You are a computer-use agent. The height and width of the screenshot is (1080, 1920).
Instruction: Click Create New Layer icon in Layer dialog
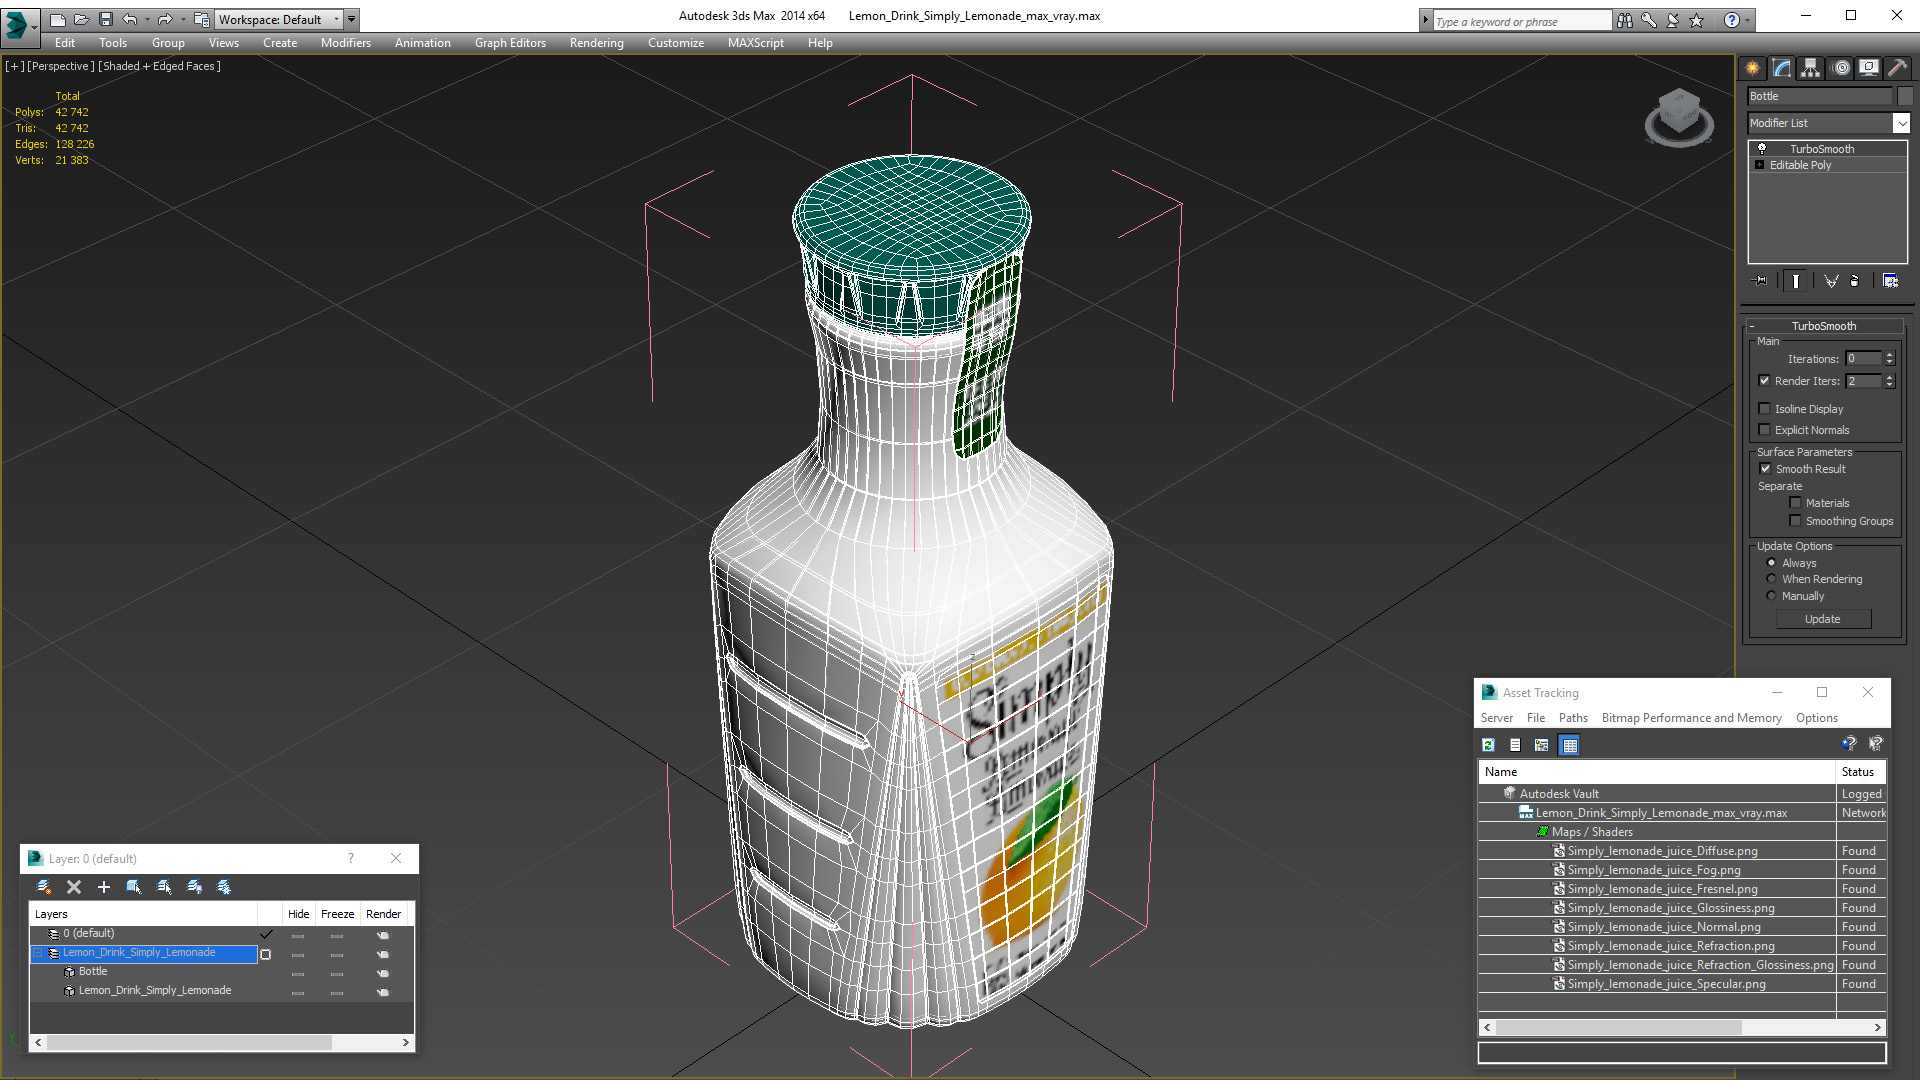point(43,887)
